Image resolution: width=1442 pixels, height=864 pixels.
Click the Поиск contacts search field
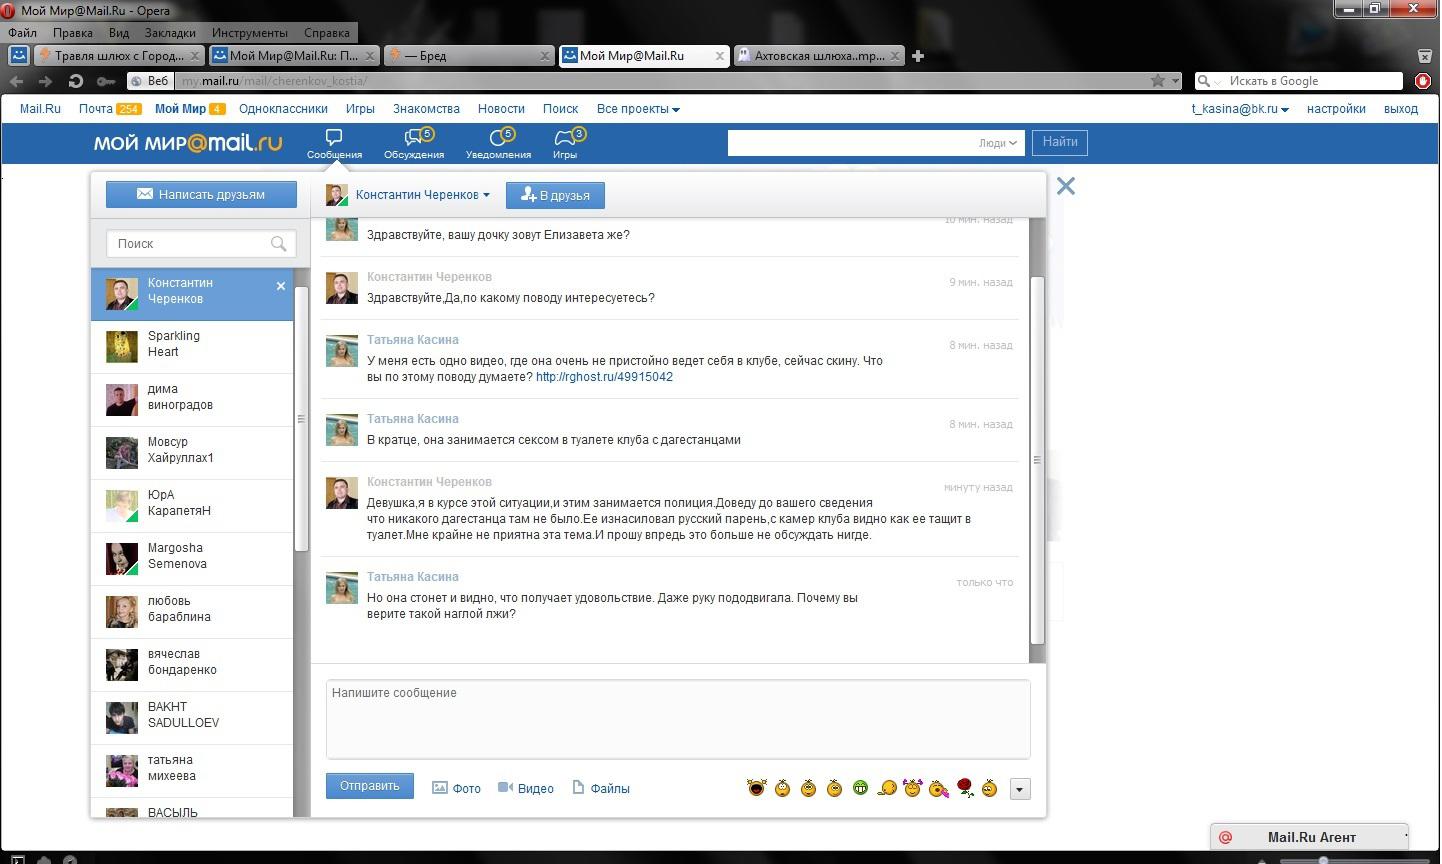[201, 243]
